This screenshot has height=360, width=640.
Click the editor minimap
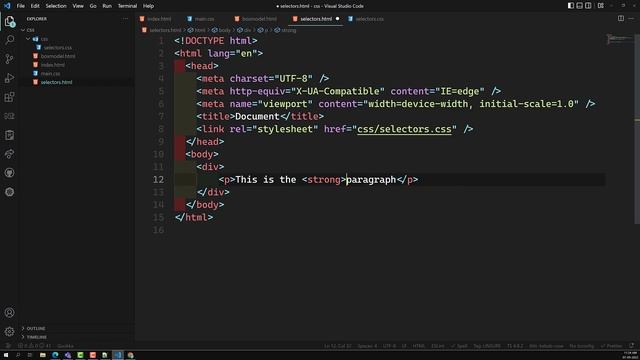[619, 39]
